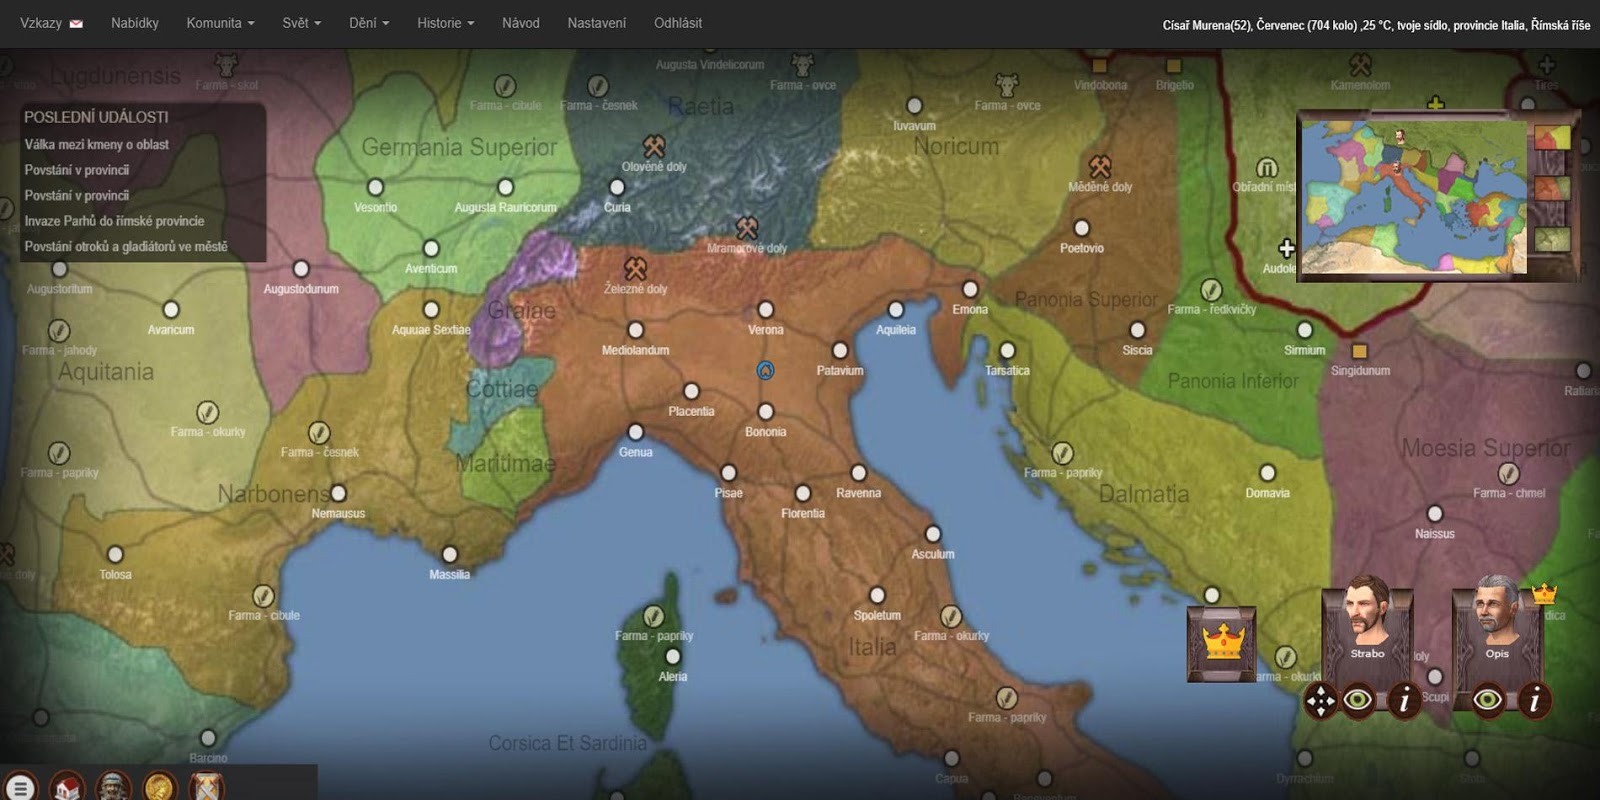1600x800 pixels.
Task: Open the legionary soldier icon in the bottom toolbar
Action: [x=113, y=788]
